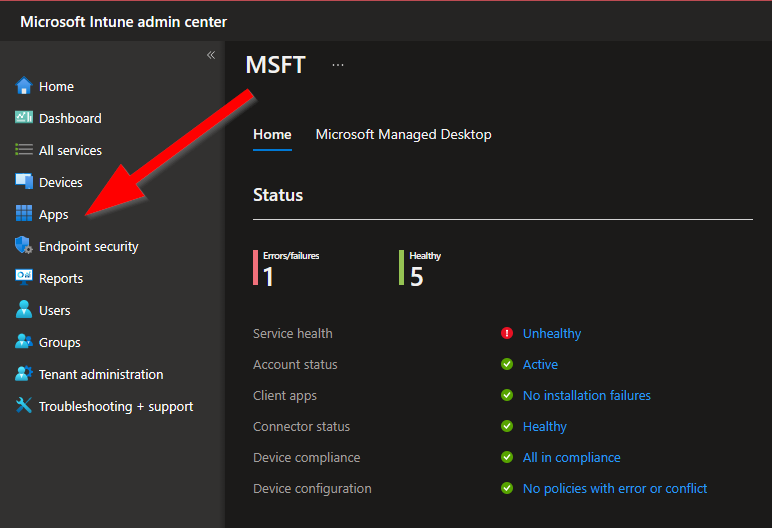Click the Endpoint security shield icon
The image size is (772, 528).
[24, 245]
